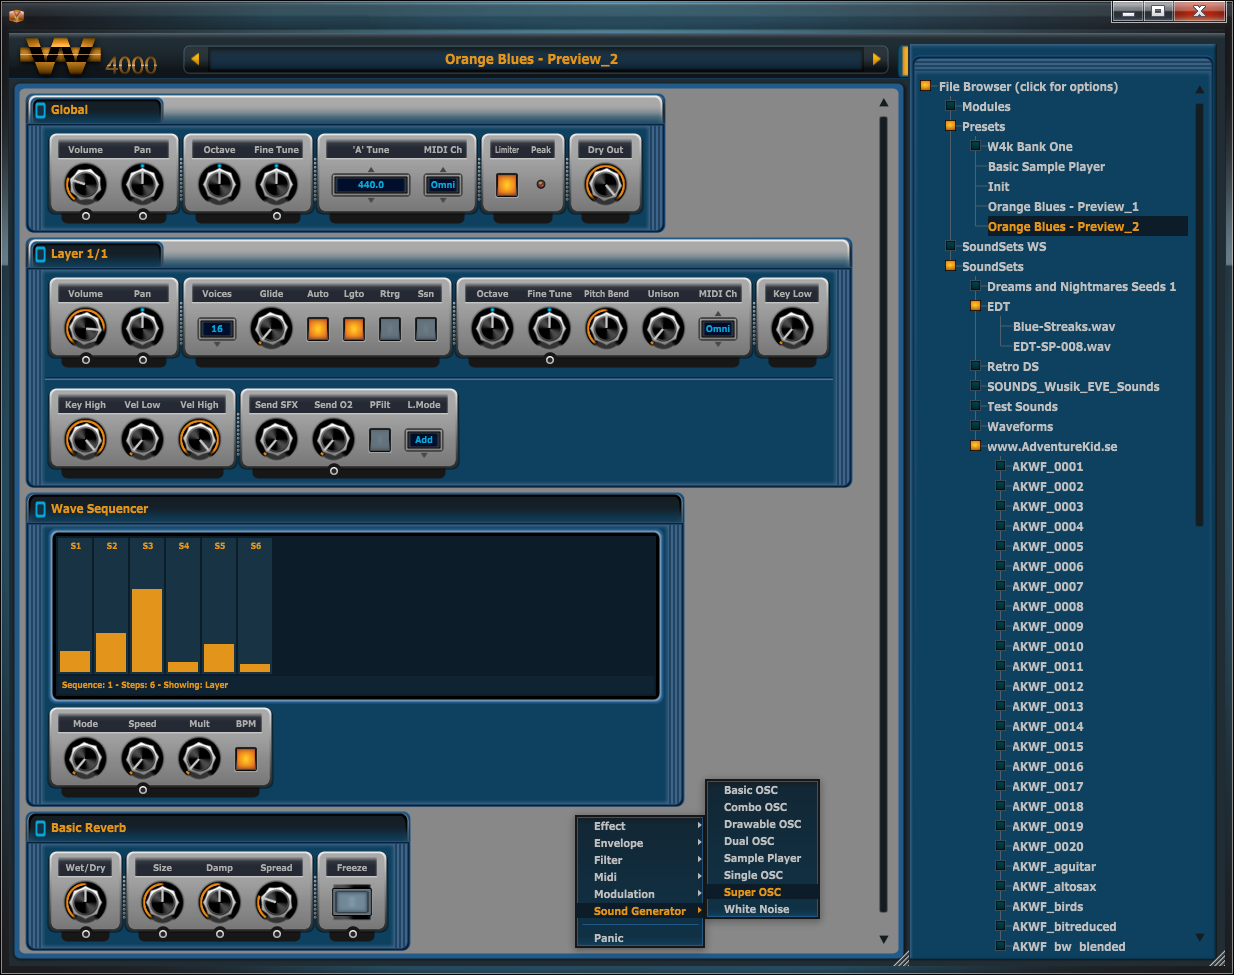The height and width of the screenshot is (975, 1234).
Task: Disable the Layer Auto glide toggle
Action: [318, 329]
